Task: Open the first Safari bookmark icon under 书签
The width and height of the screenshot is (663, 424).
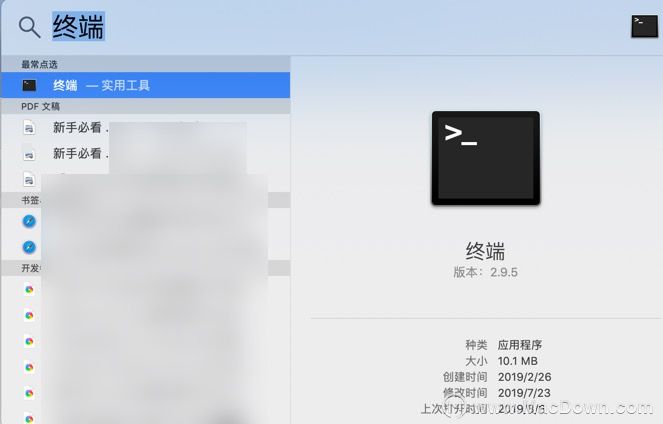Action: 29,221
